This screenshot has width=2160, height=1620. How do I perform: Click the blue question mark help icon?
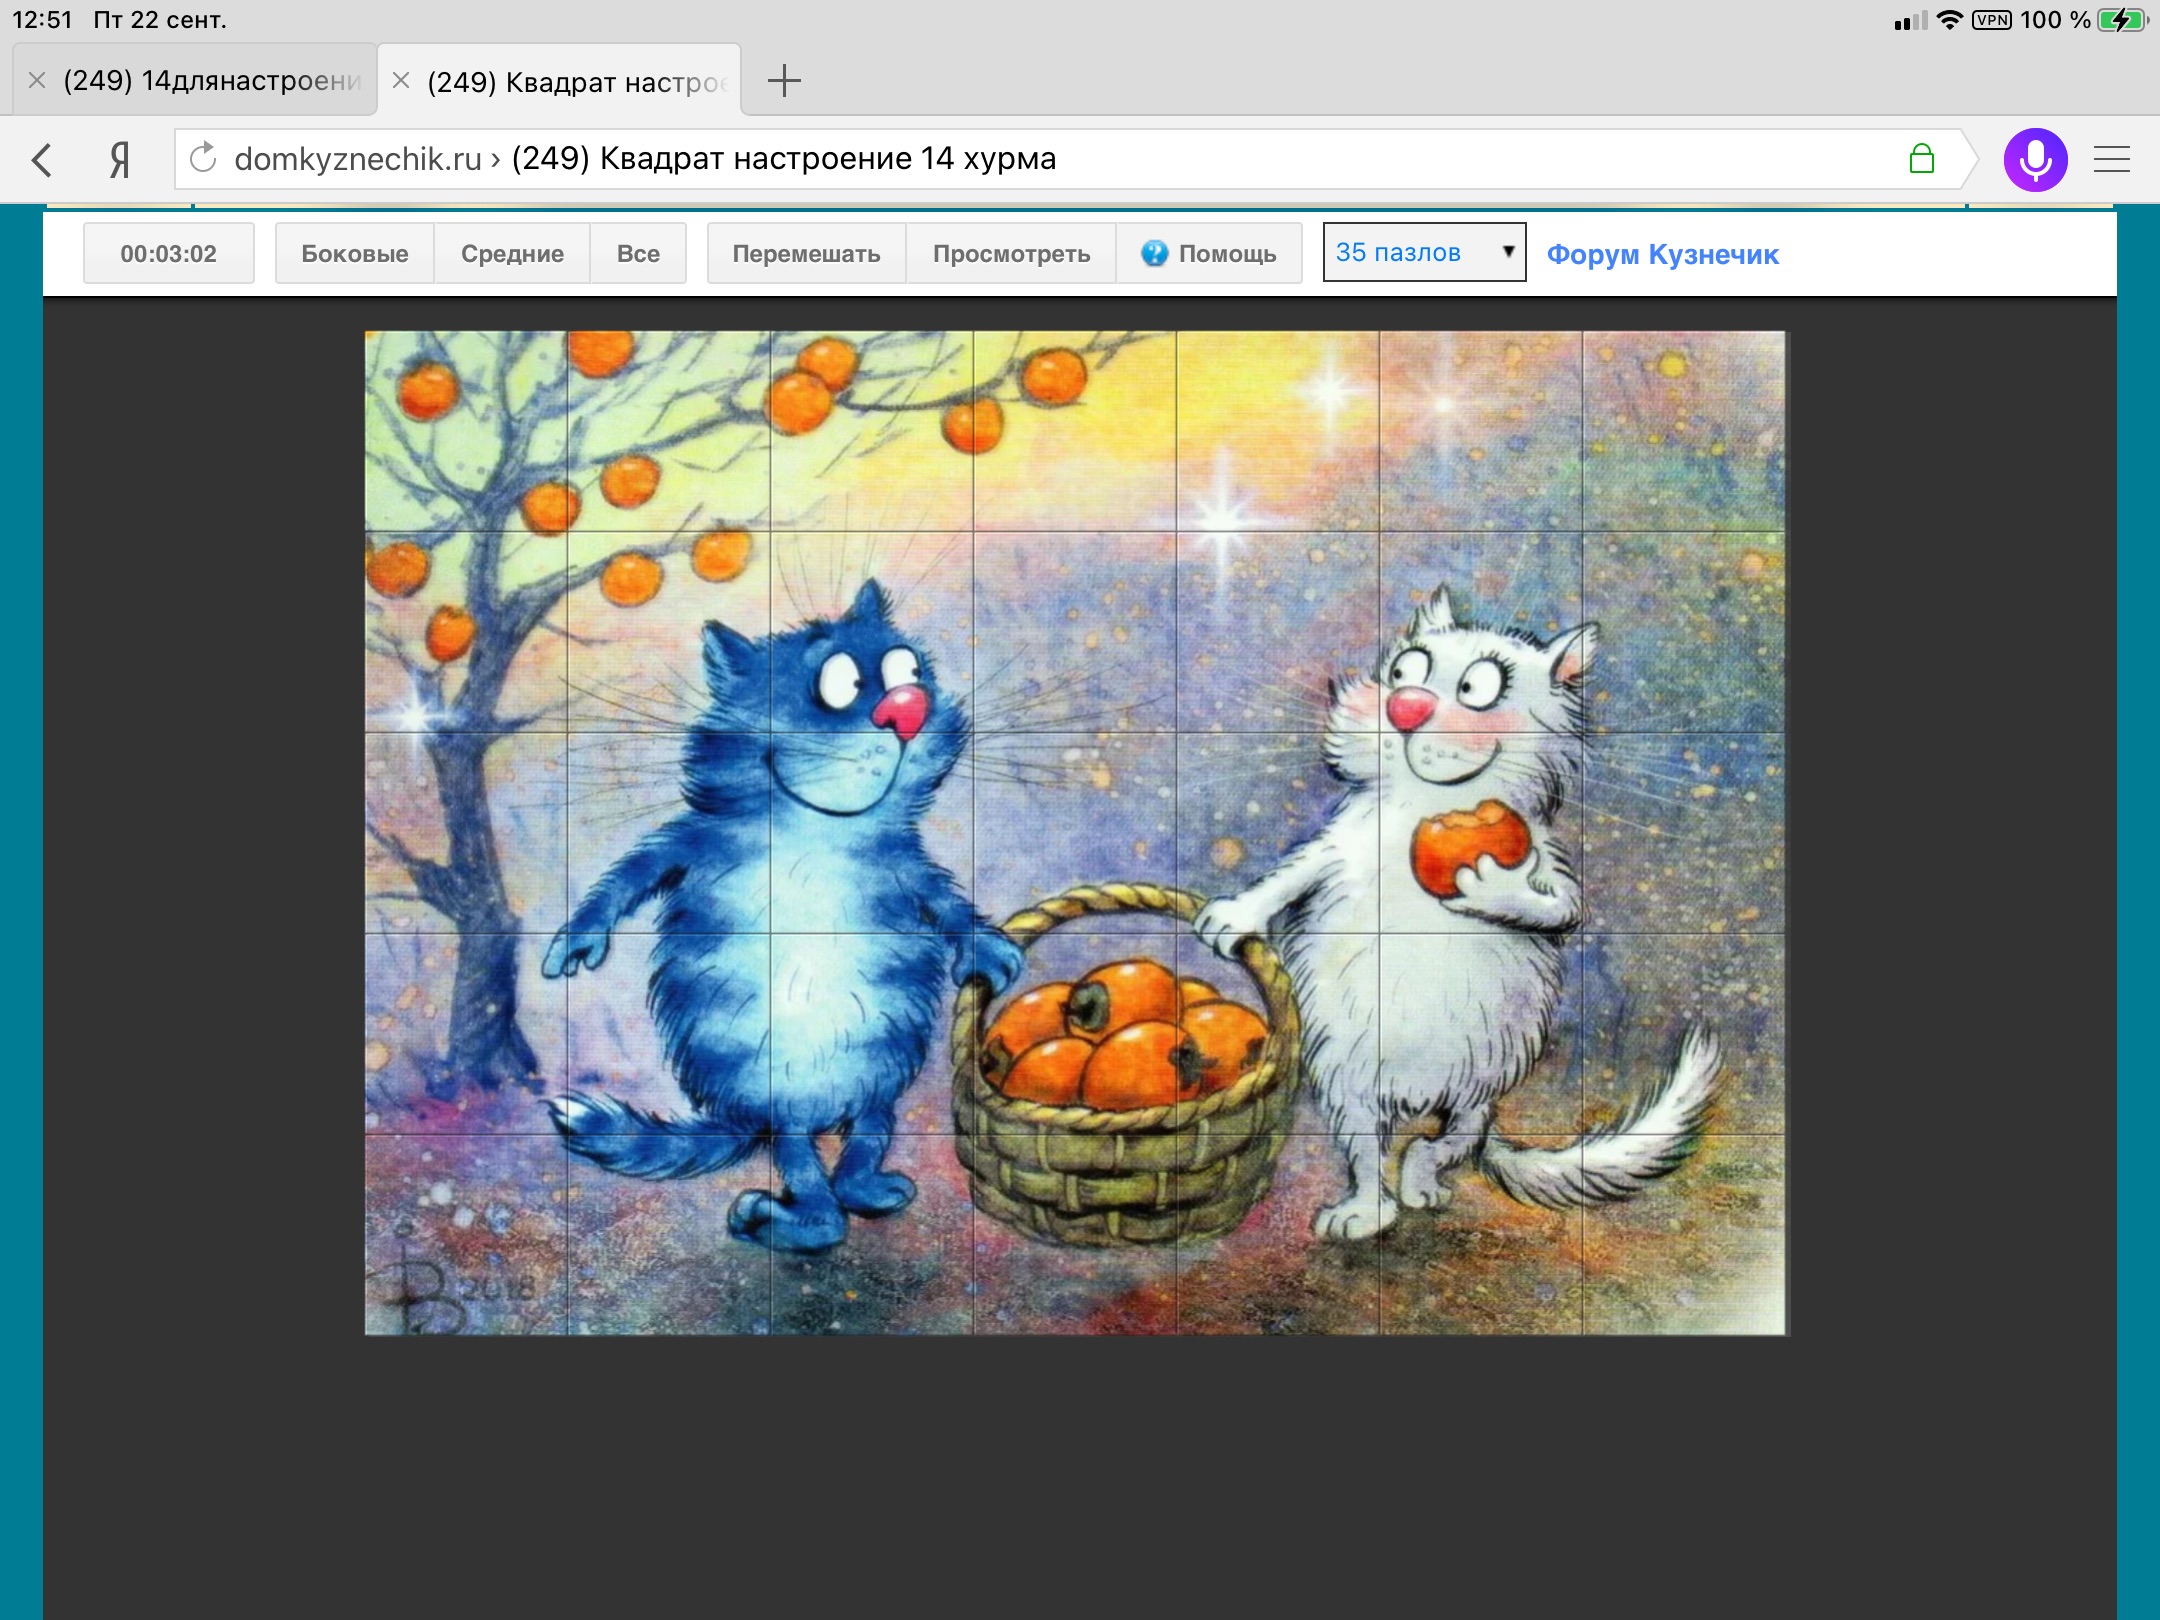(1154, 254)
